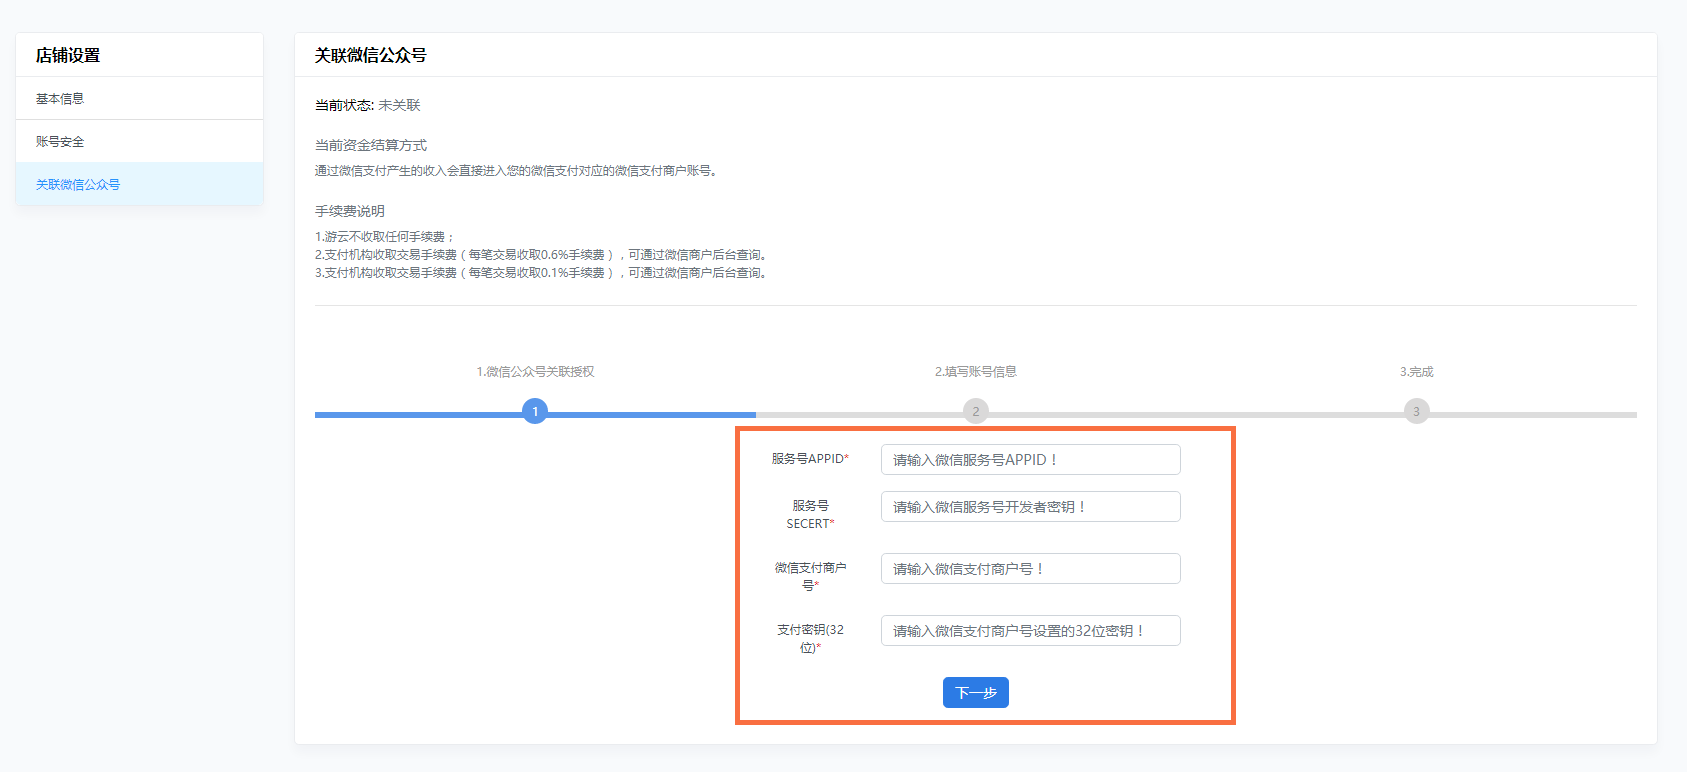Click the 1.游云不收取任何手续费 line
The image size is (1687, 772).
pyautogui.click(x=385, y=237)
